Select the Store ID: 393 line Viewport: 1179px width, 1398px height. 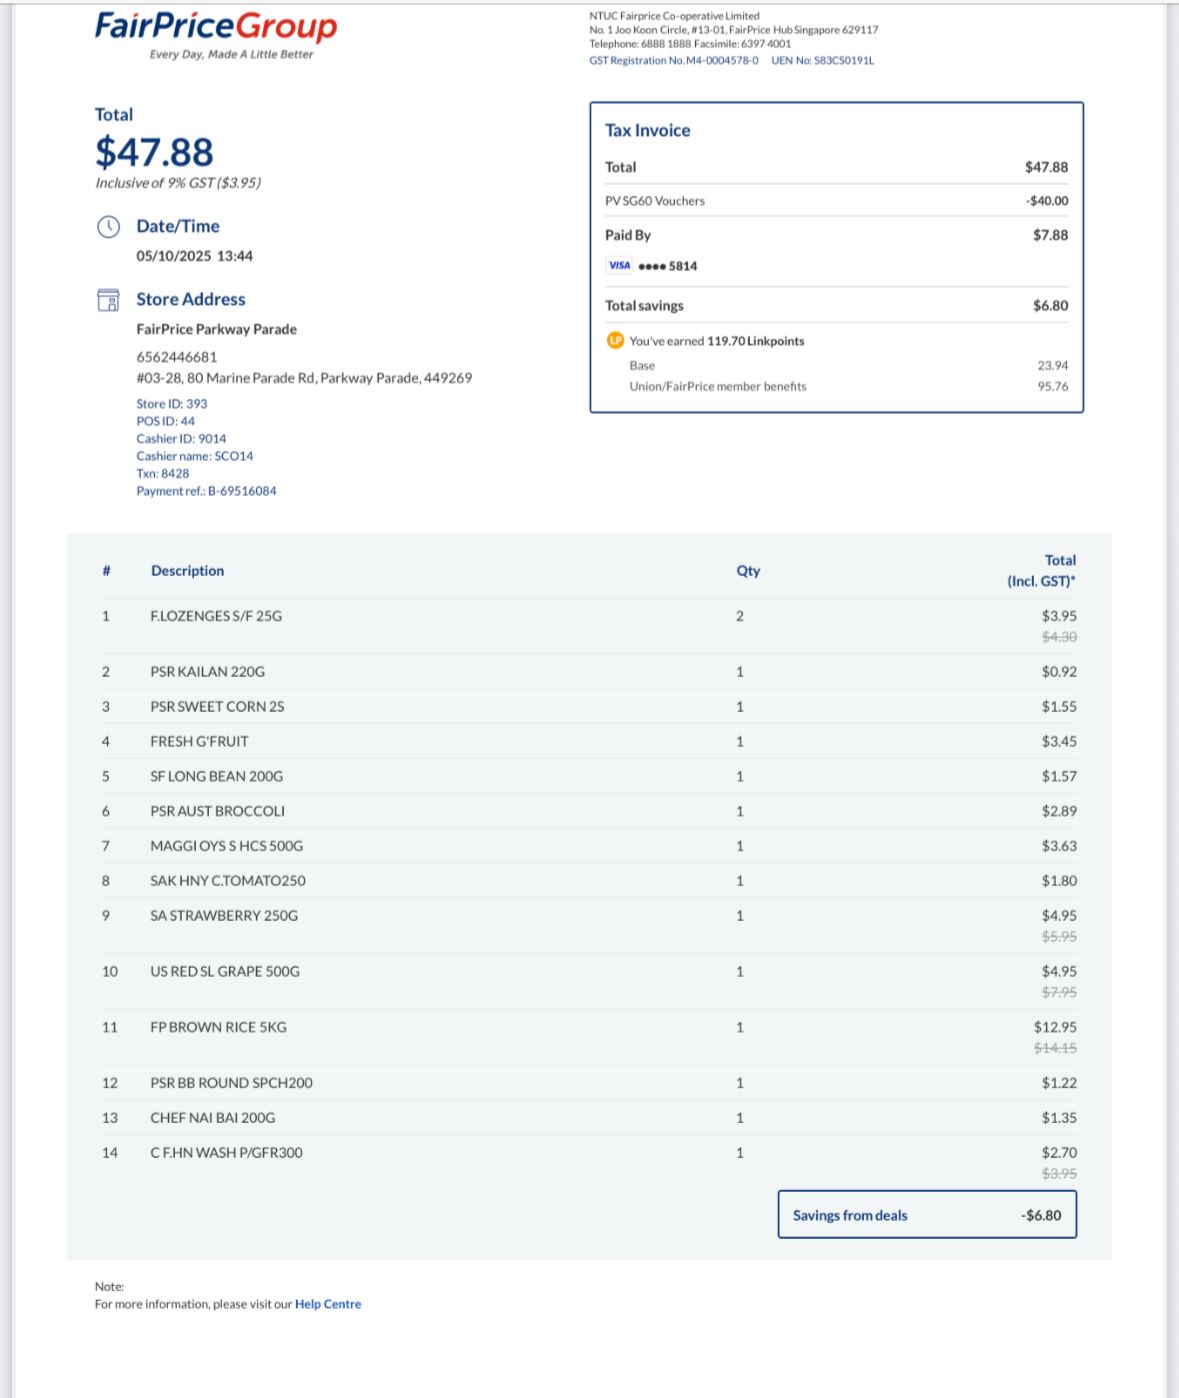tap(172, 404)
